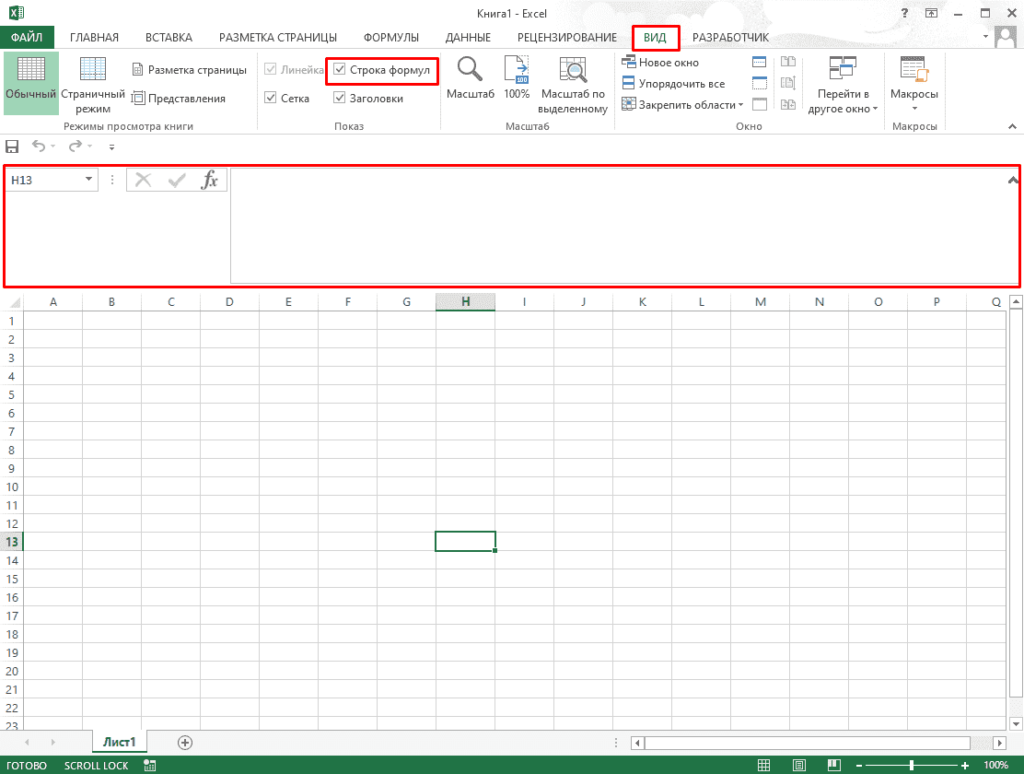Collapse the formula bar
Screen dimensions: 1024x774
[x=1012, y=180]
